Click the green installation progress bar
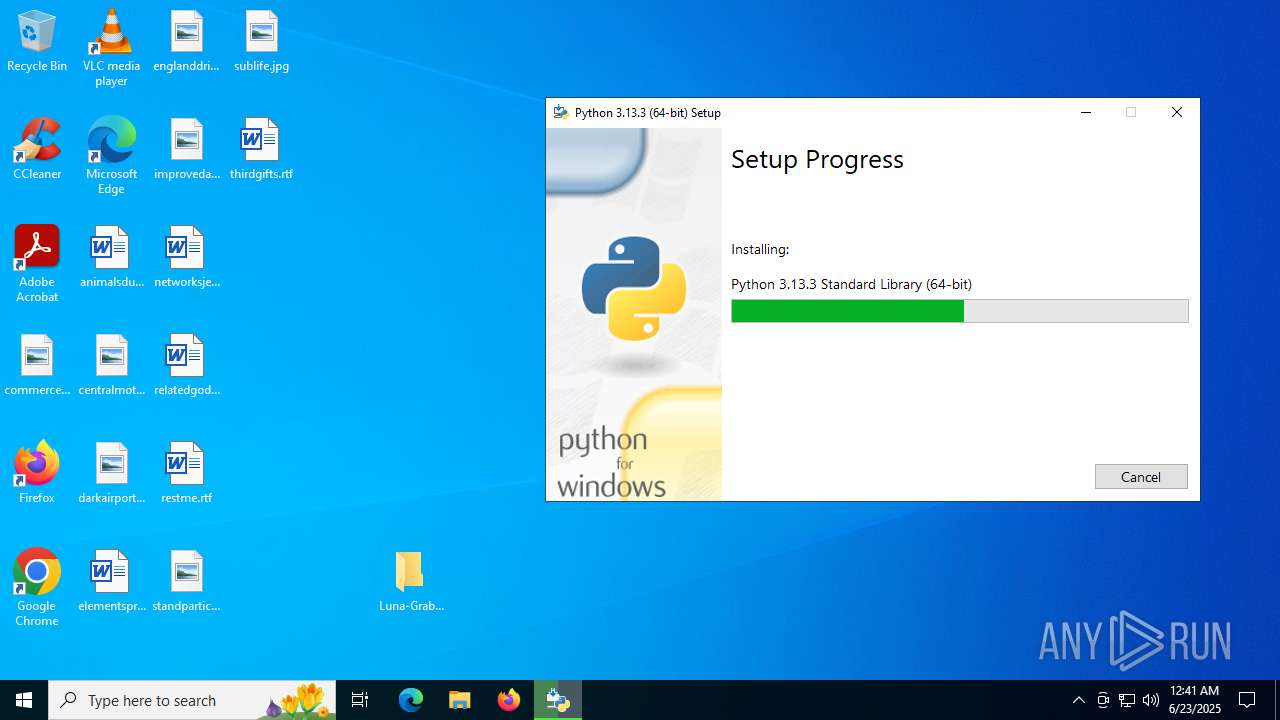Image resolution: width=1280 pixels, height=720 pixels. [x=959, y=311]
